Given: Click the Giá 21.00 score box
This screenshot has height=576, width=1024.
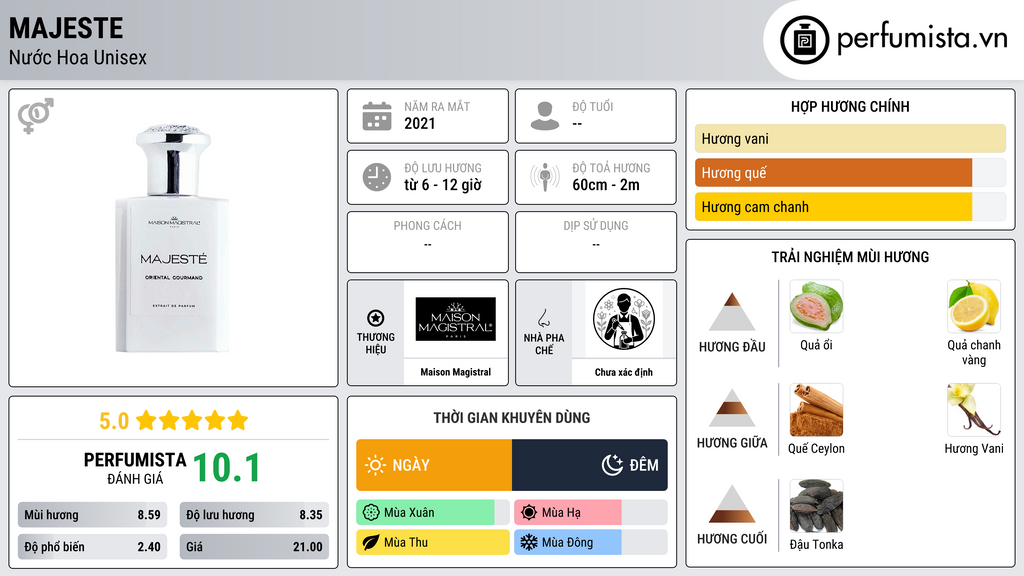Looking at the screenshot, I should tap(254, 547).
